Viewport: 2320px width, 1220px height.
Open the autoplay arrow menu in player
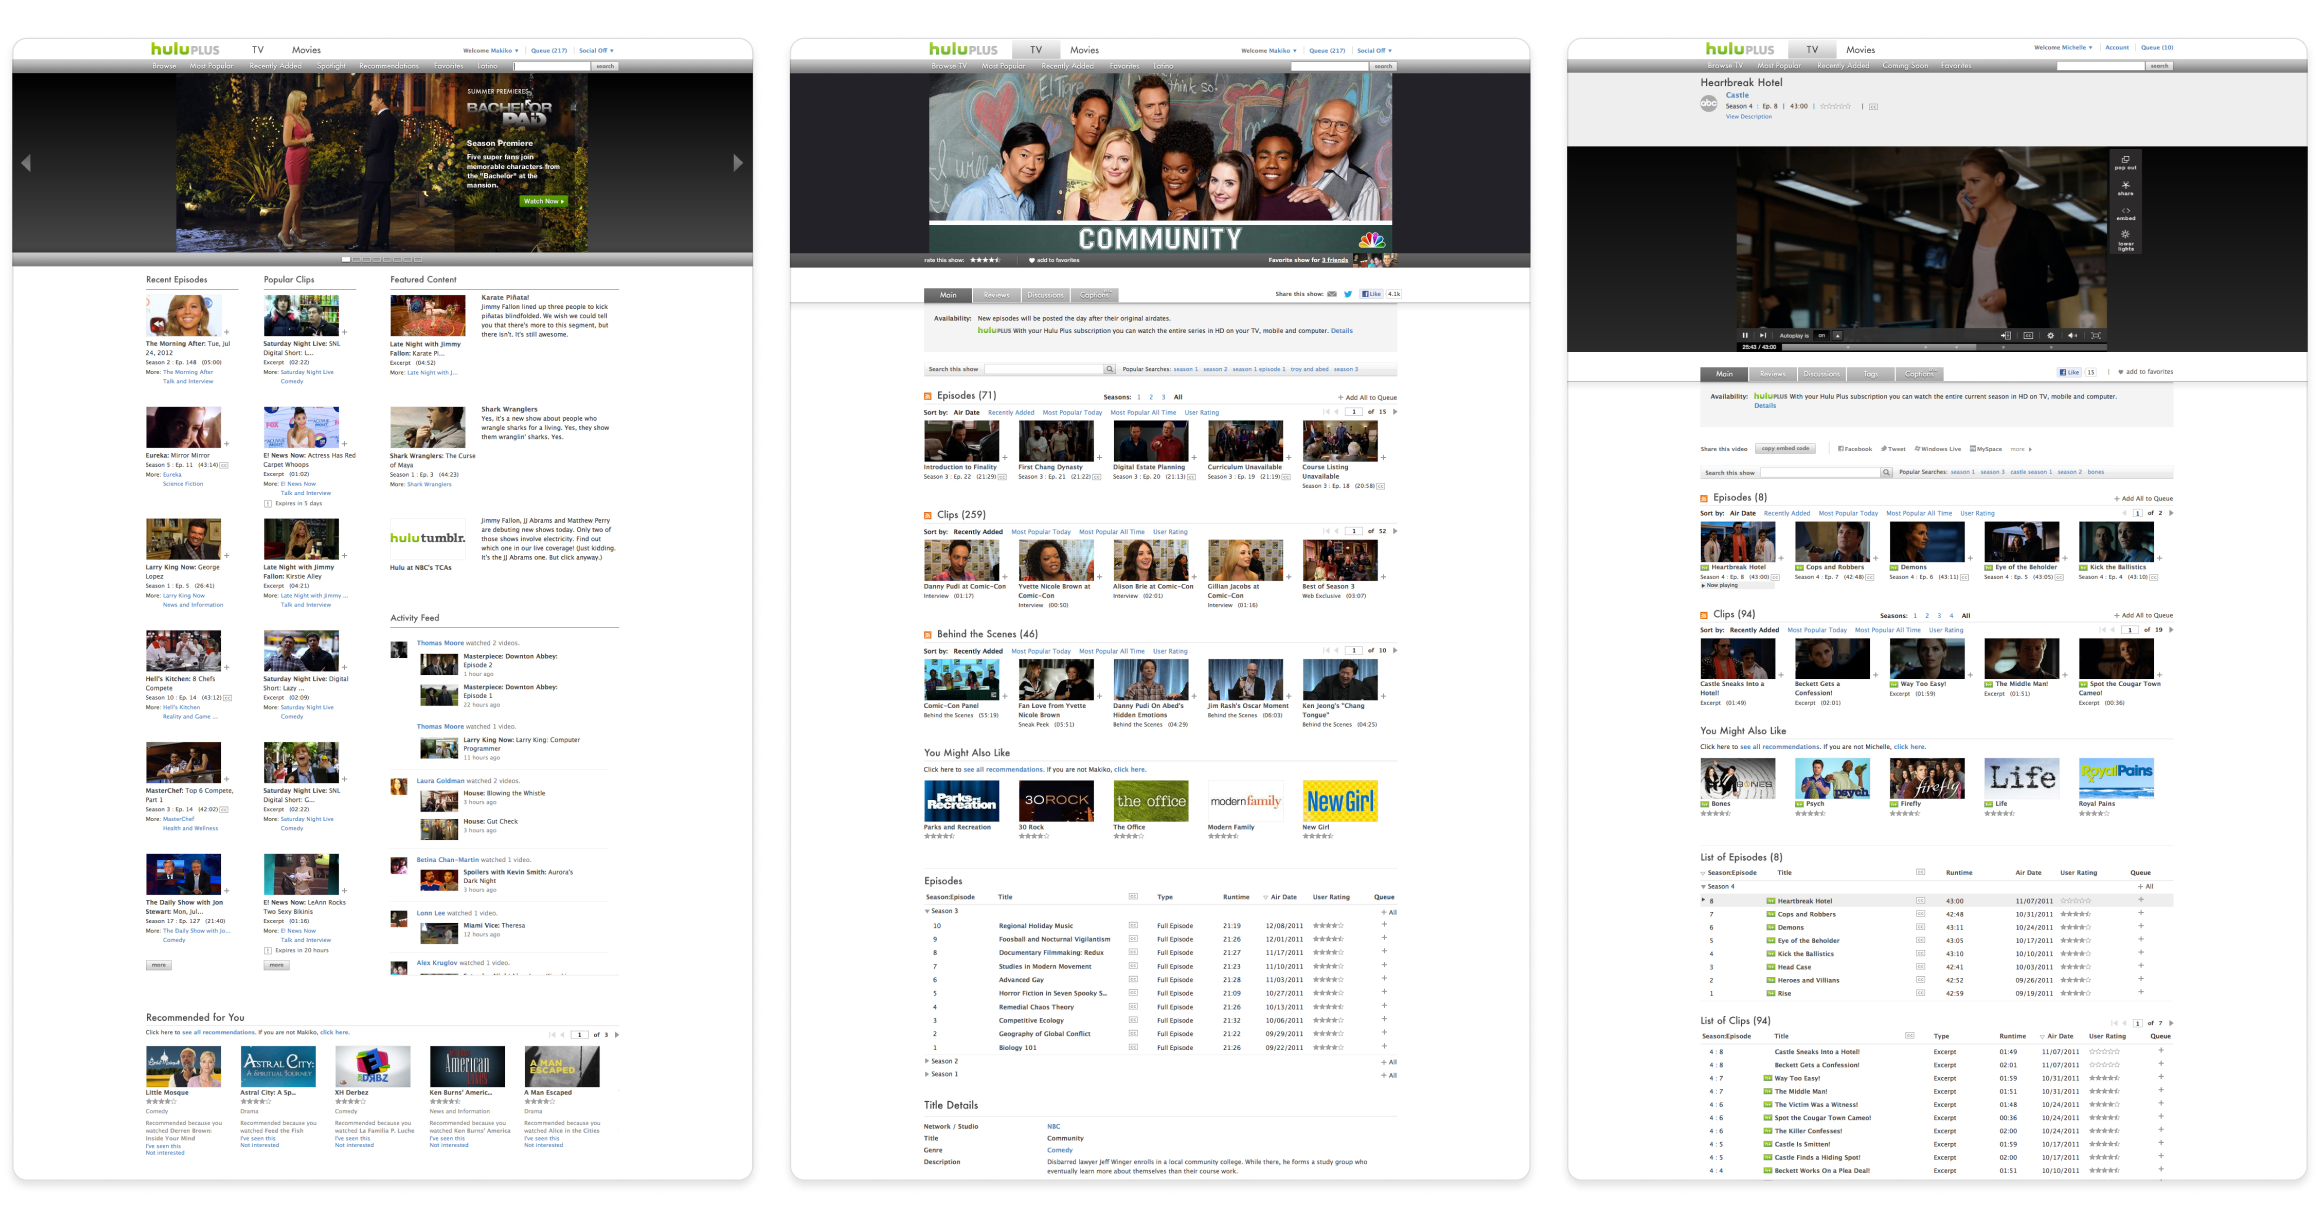[x=1837, y=335]
